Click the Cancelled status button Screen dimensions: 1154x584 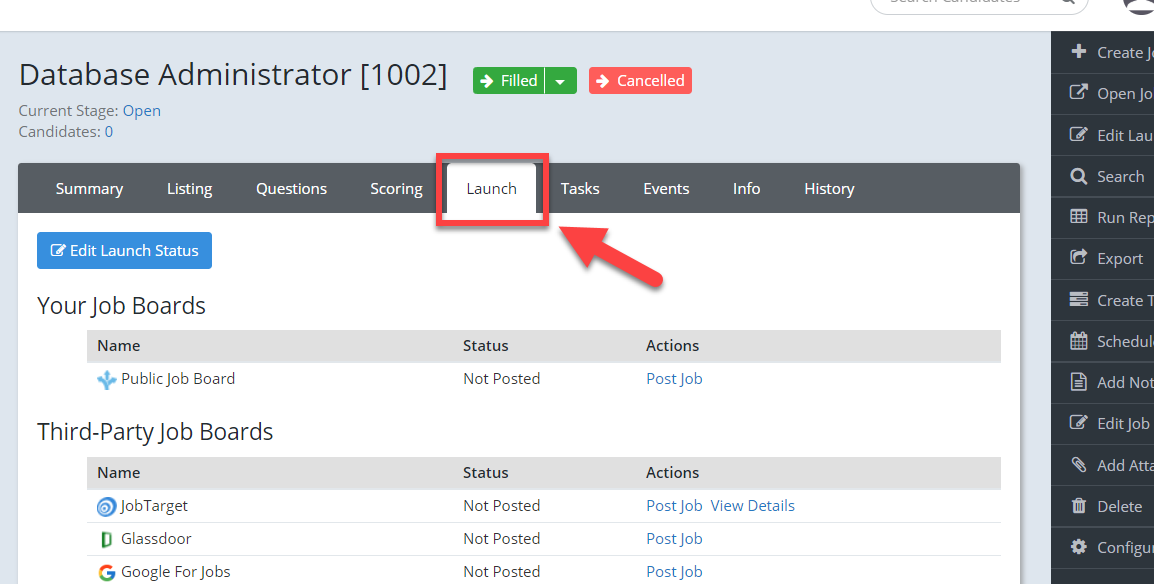pos(640,80)
